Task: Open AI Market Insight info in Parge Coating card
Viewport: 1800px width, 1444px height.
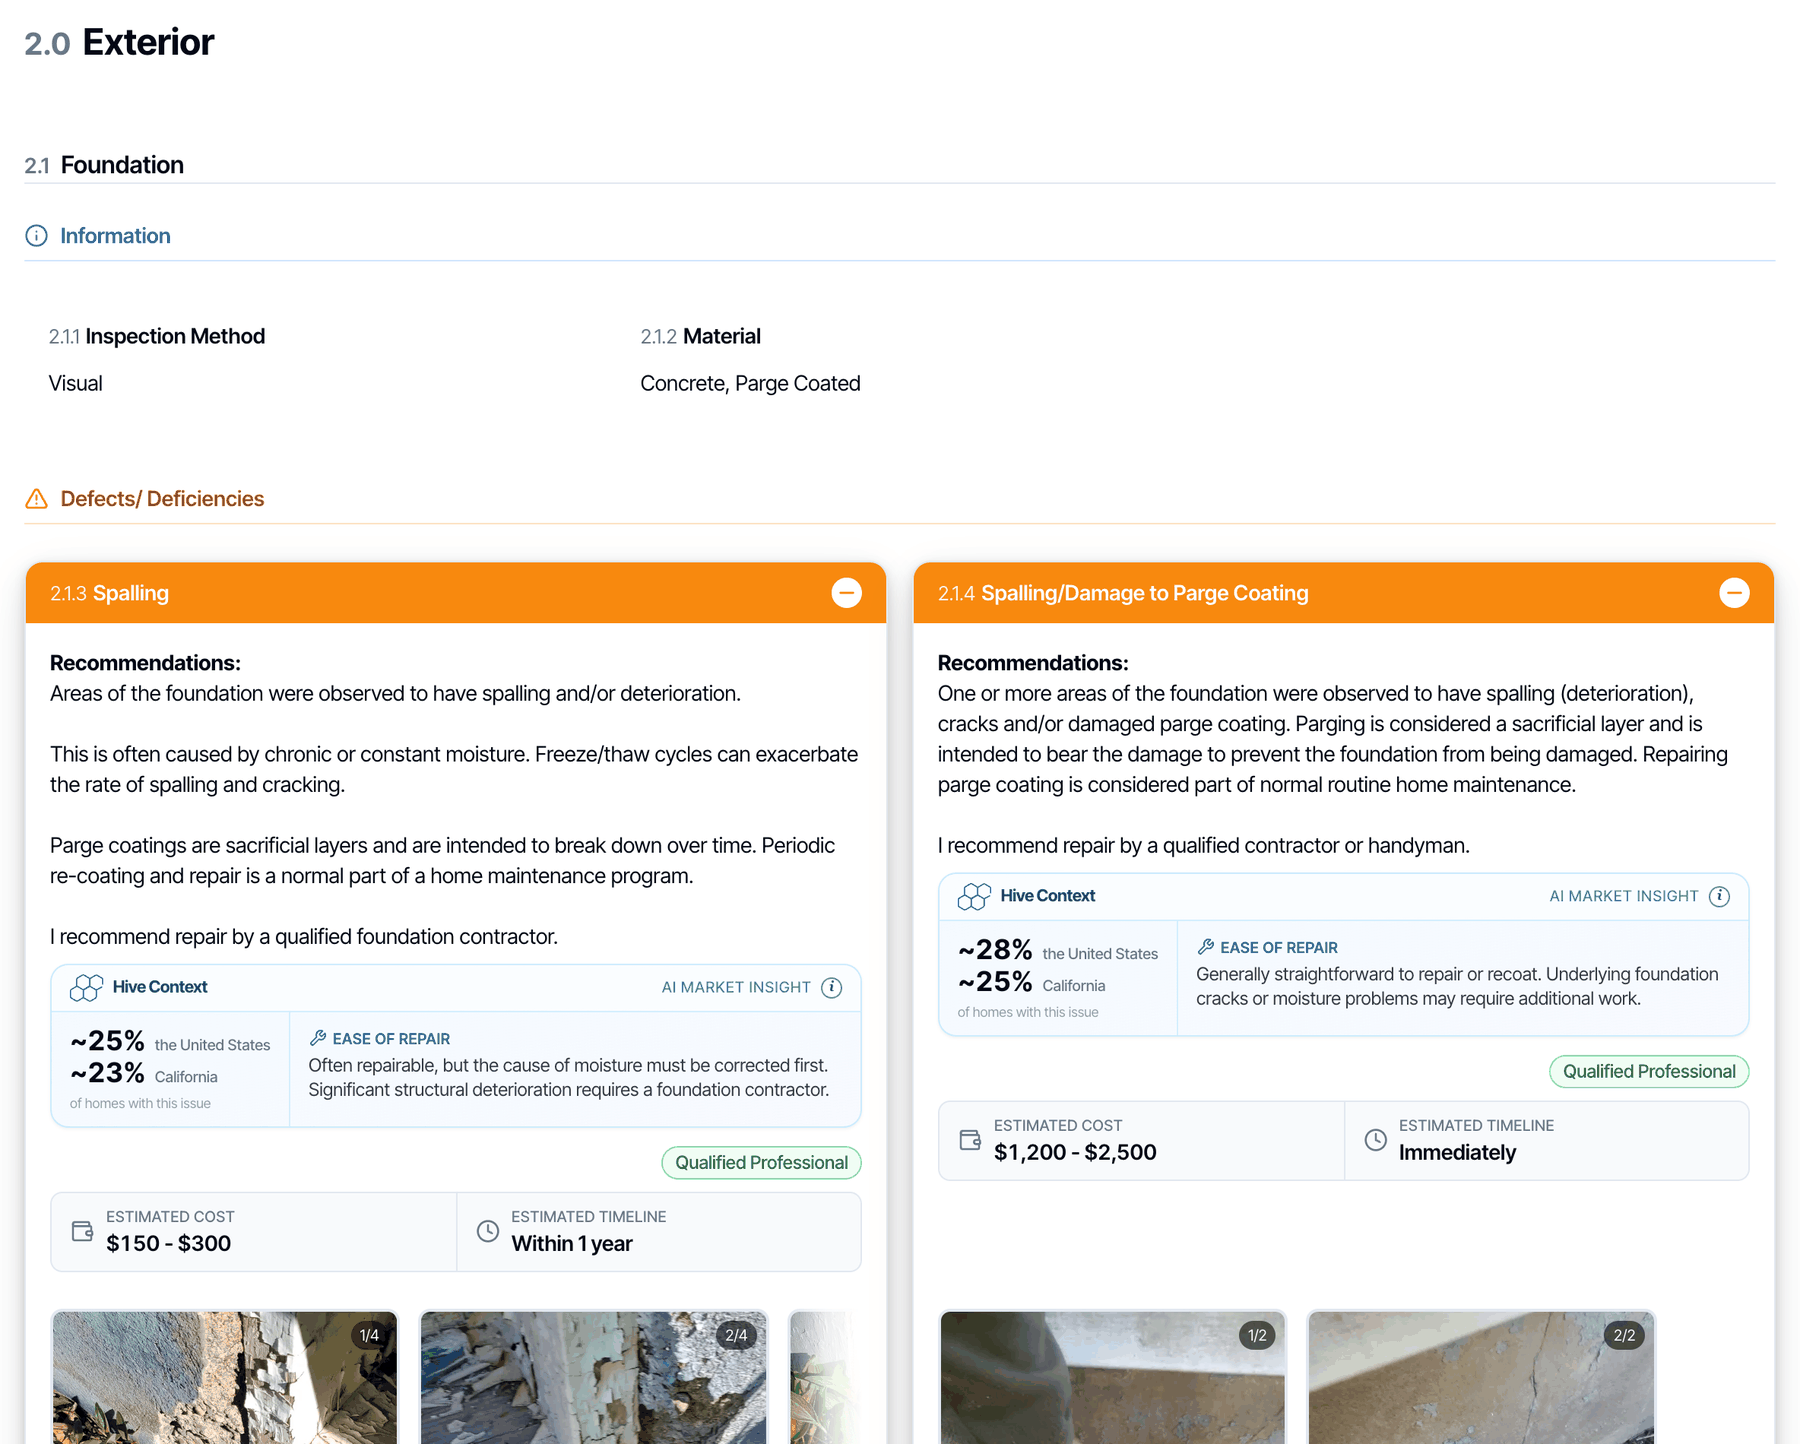Action: (x=1719, y=897)
